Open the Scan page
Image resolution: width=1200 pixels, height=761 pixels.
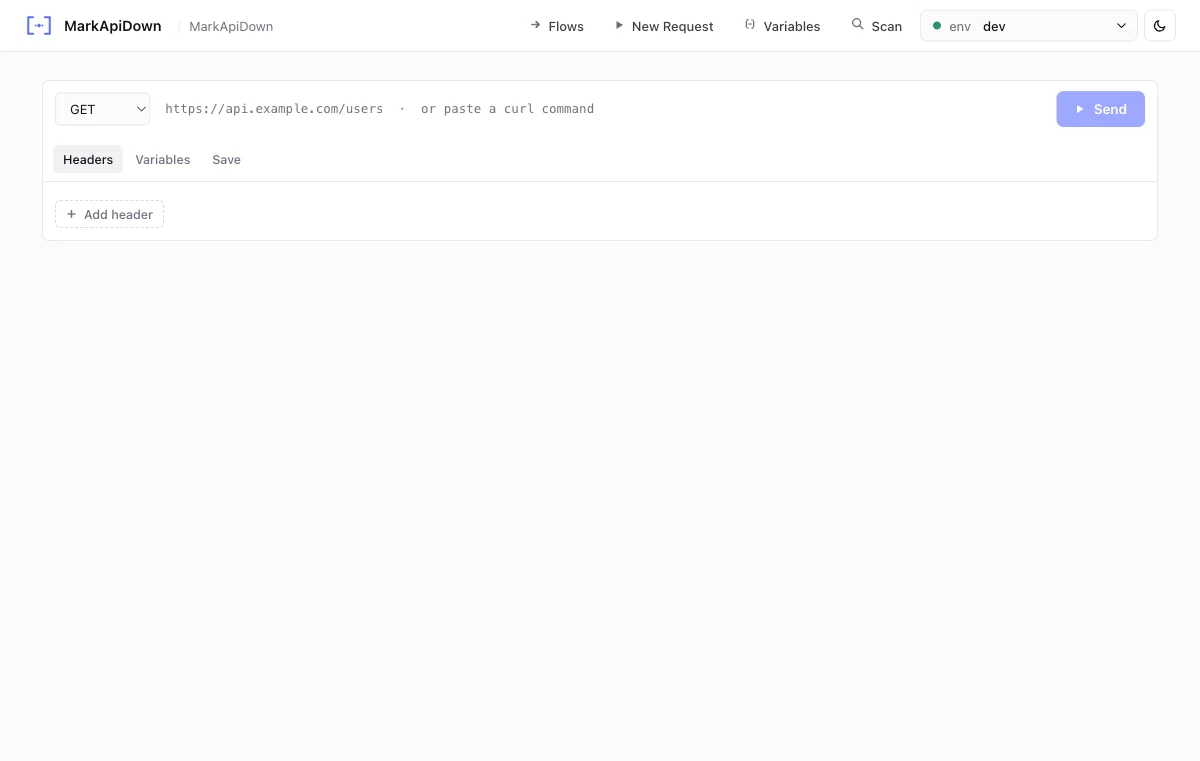[x=877, y=26]
